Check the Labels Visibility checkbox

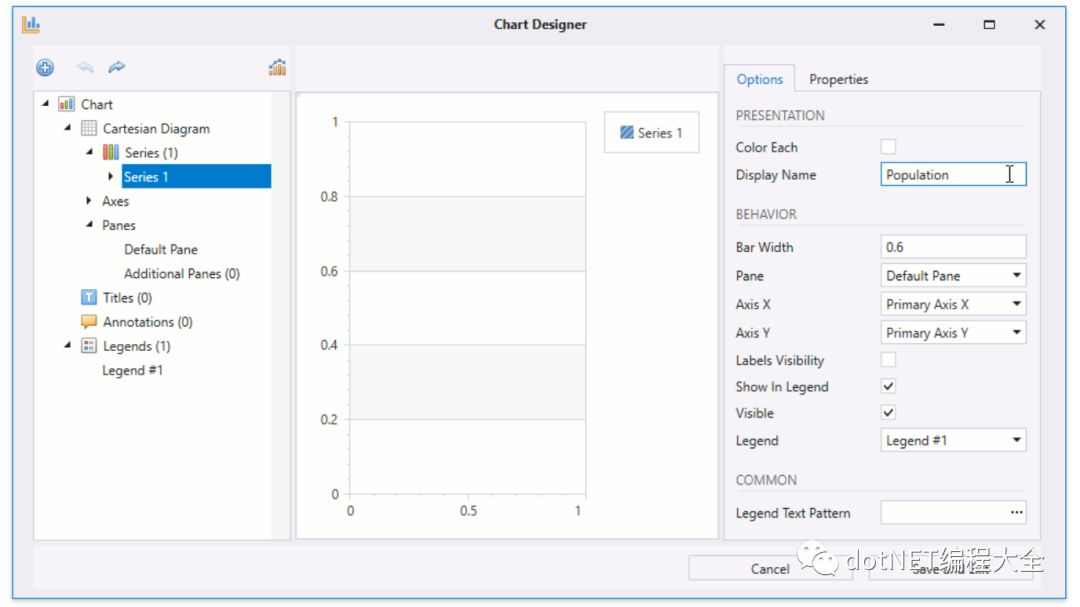click(x=888, y=360)
